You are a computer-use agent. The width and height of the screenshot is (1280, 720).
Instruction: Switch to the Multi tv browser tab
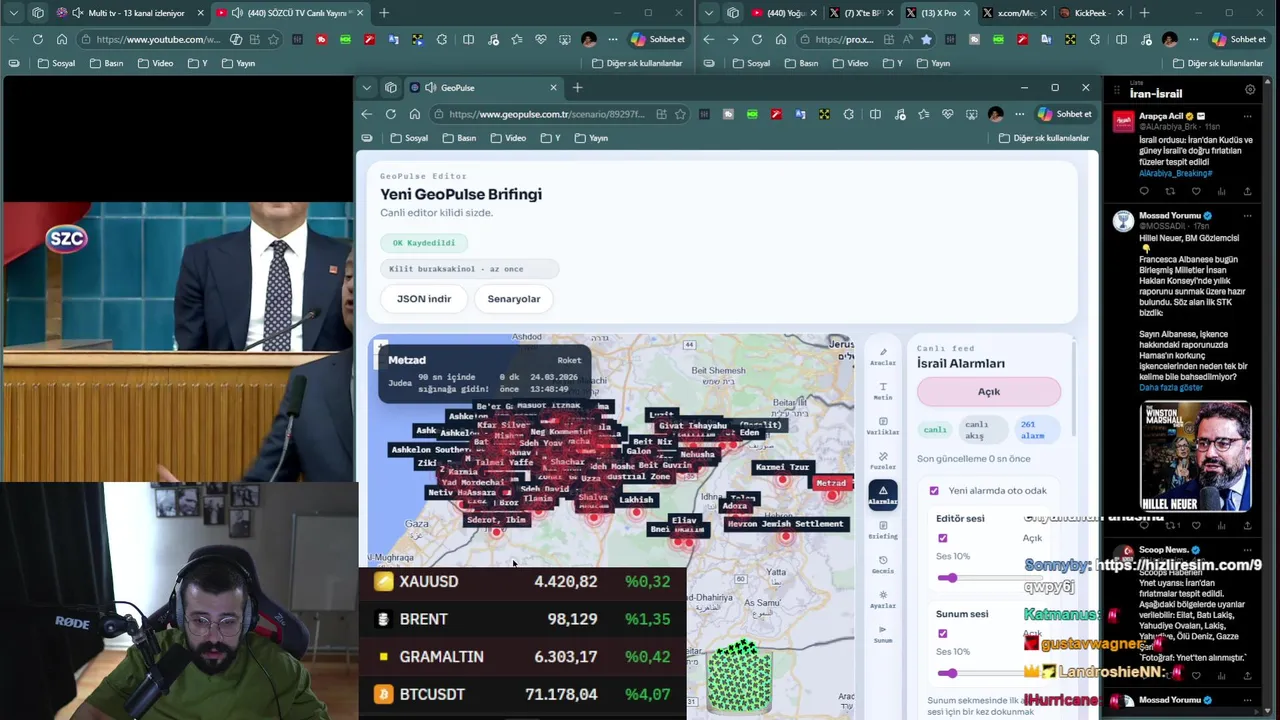pyautogui.click(x=128, y=13)
